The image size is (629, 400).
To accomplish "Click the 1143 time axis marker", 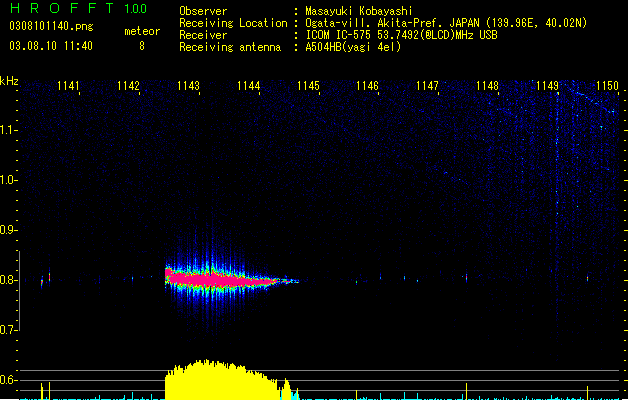I will point(188,86).
